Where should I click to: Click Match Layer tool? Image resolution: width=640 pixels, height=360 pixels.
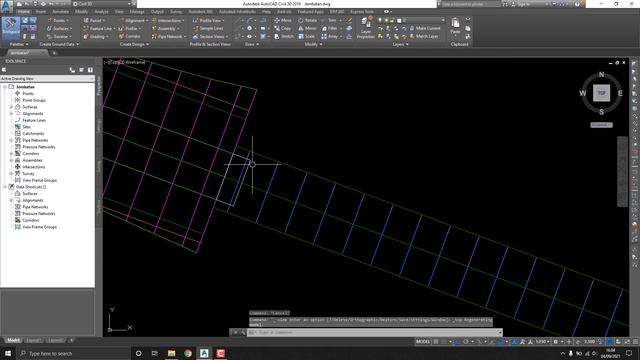click(x=424, y=36)
